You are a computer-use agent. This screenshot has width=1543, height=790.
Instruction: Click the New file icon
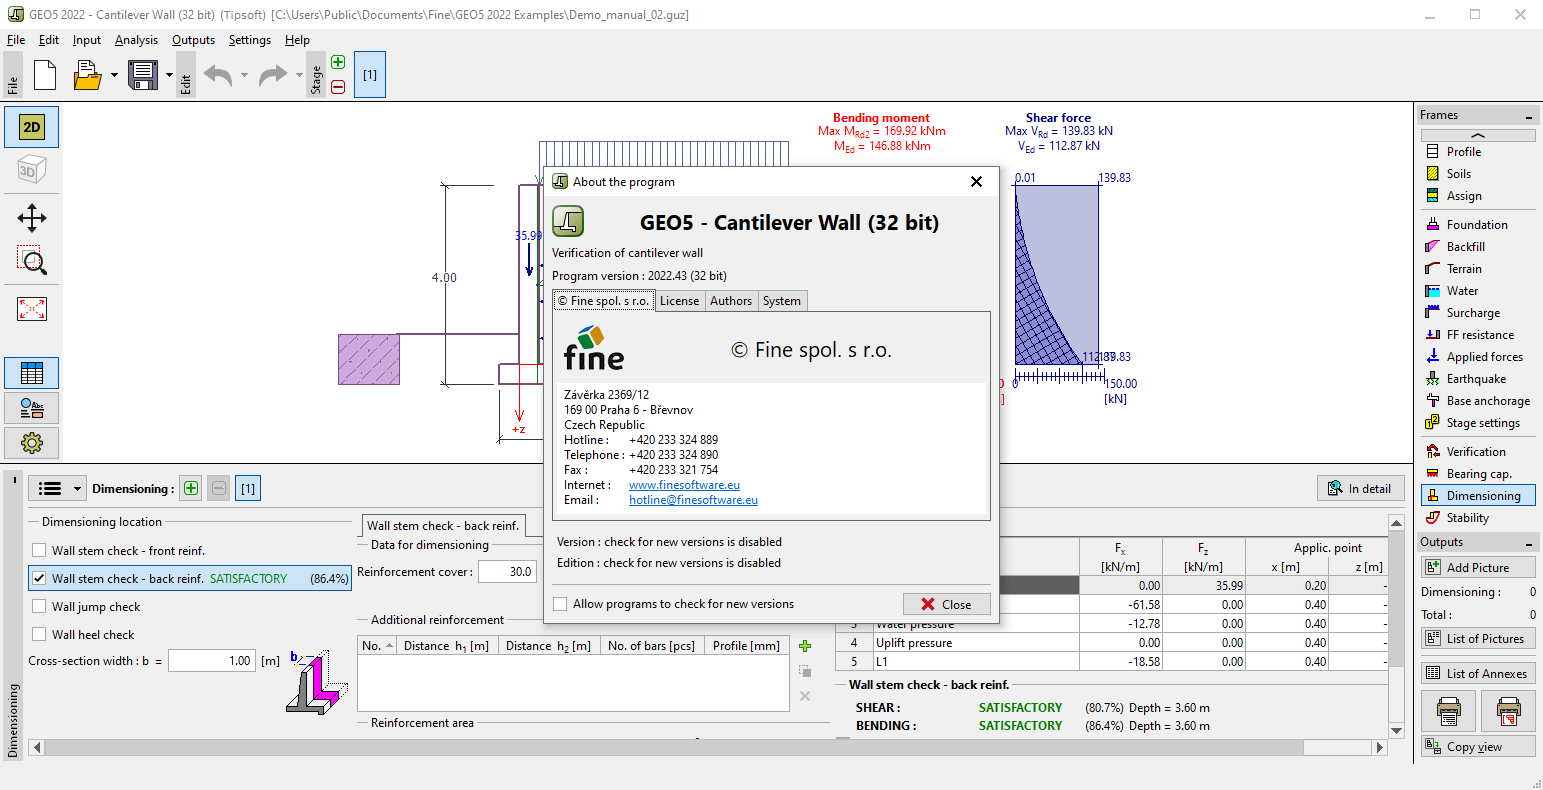pos(45,75)
